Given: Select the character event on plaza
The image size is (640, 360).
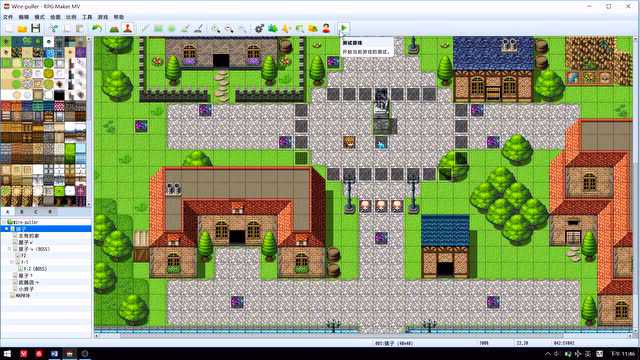Looking at the screenshot, I should click(349, 142).
